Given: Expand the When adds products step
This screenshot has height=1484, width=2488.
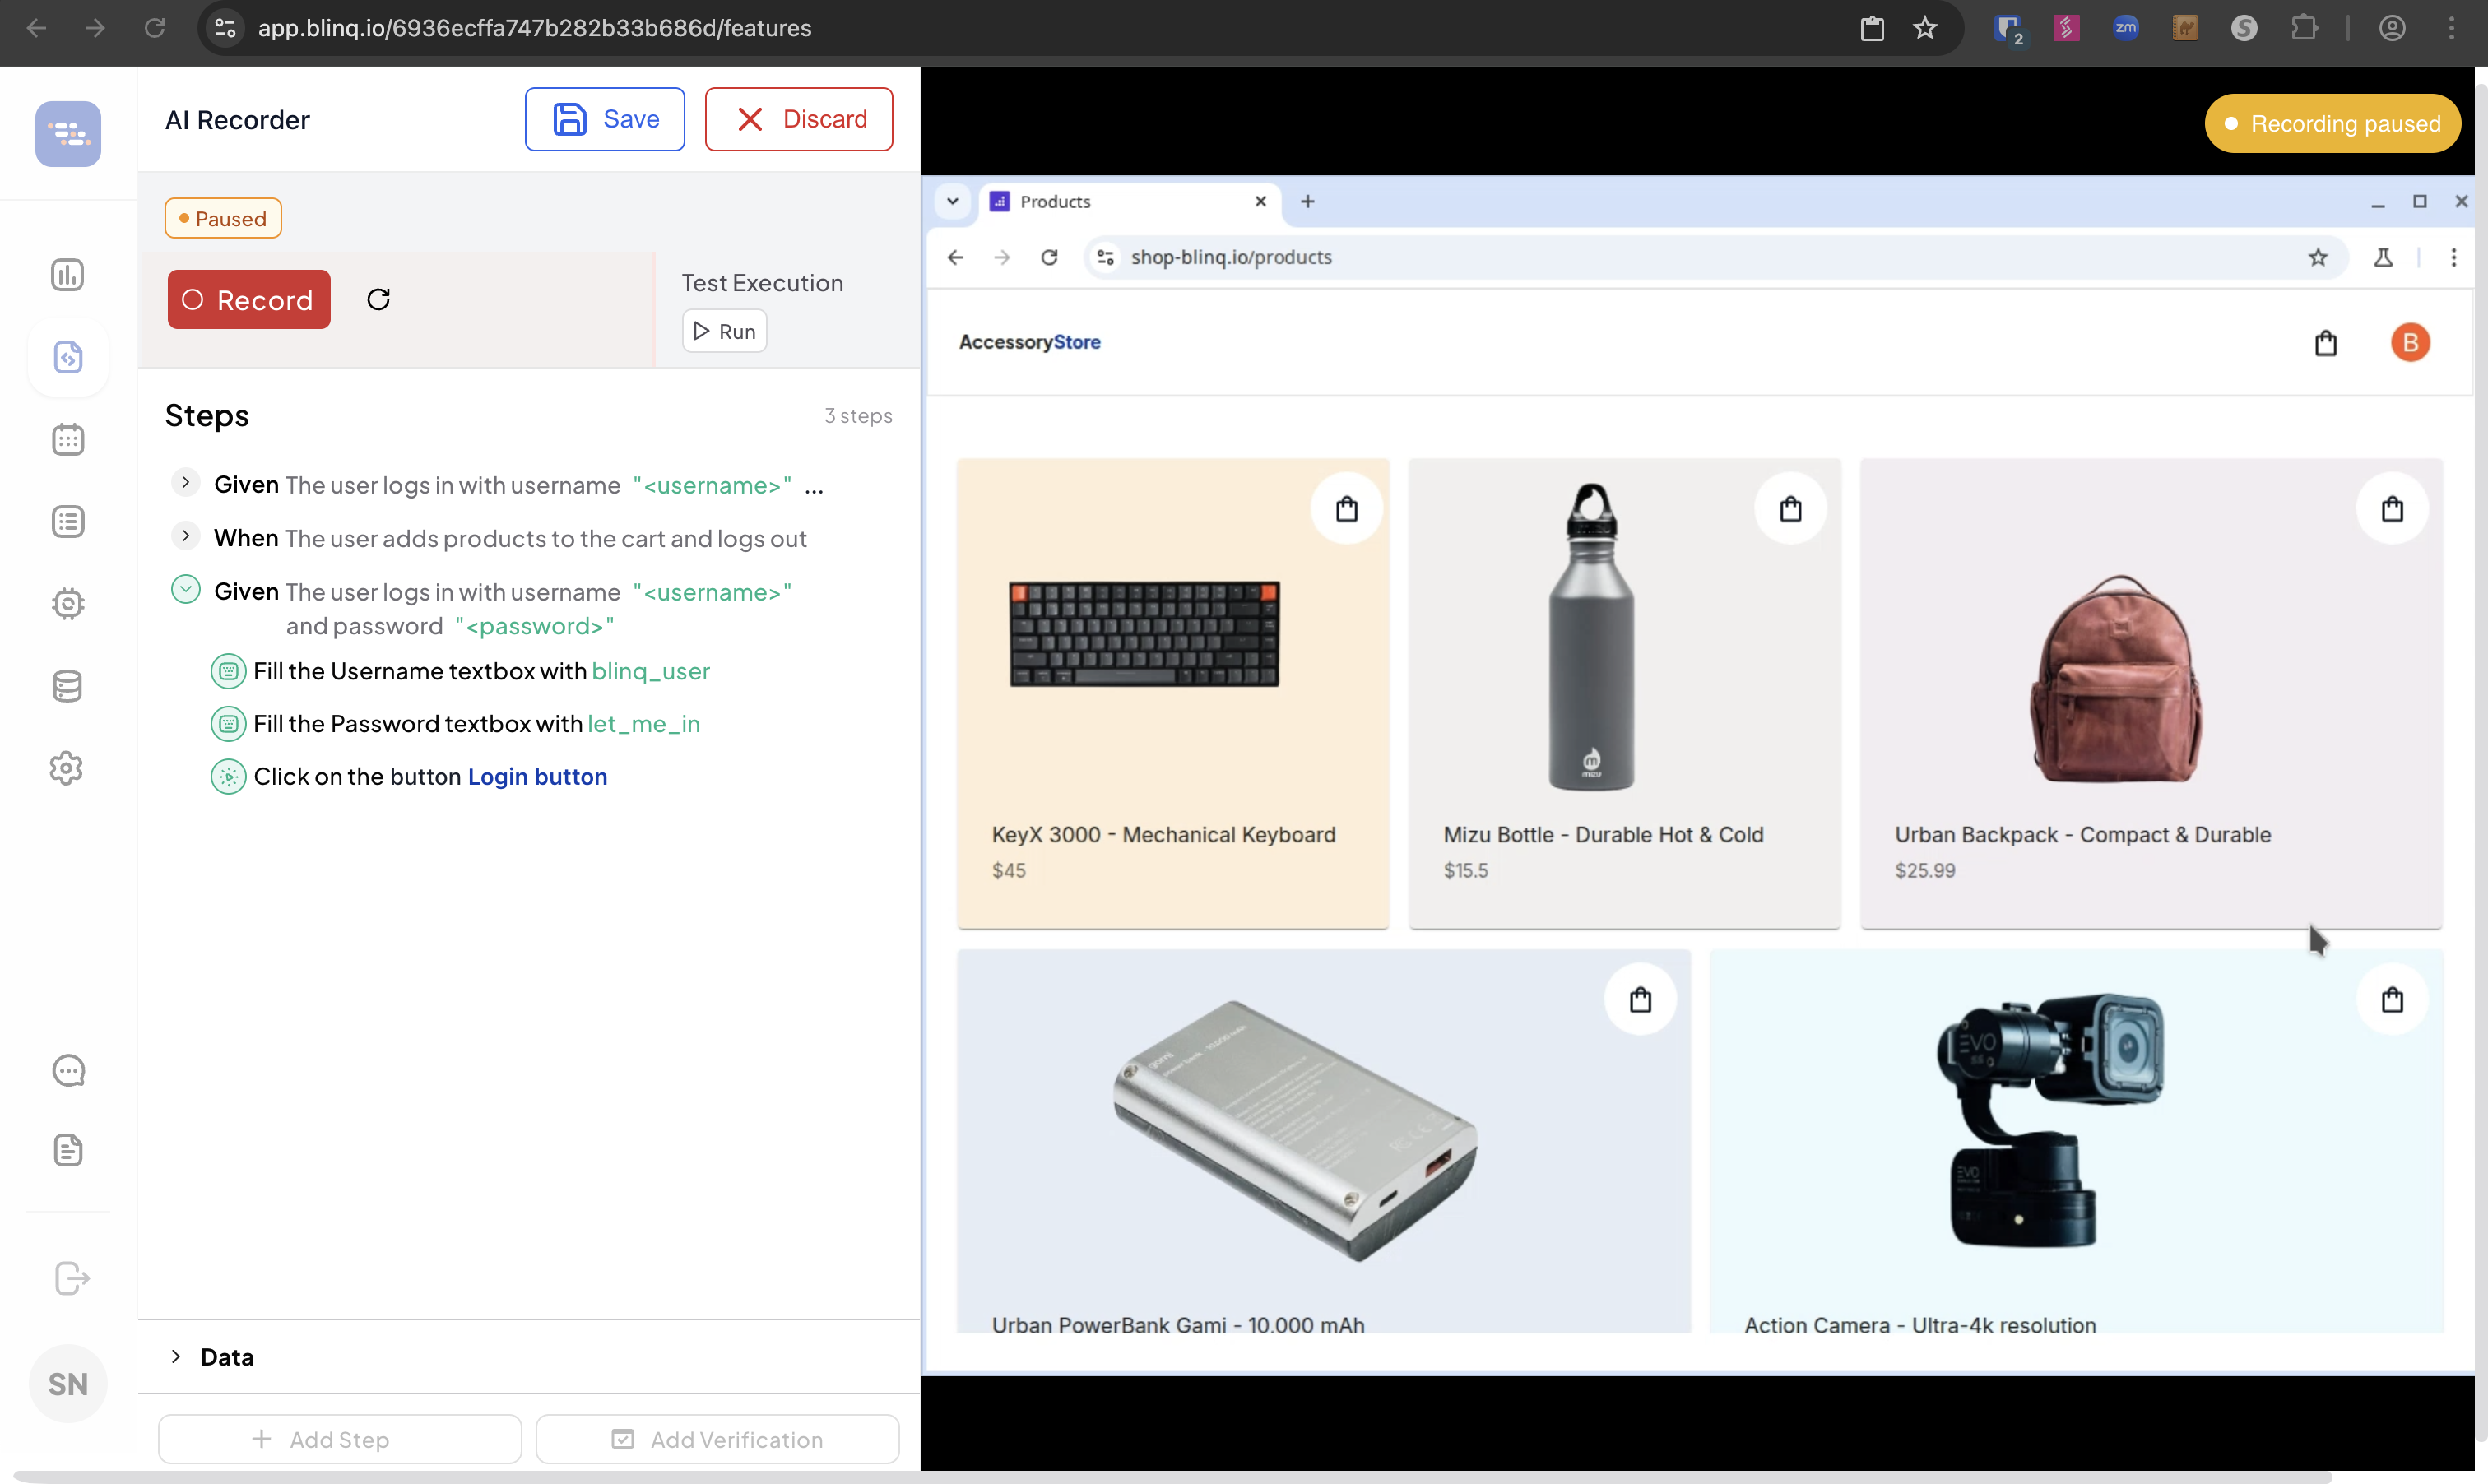Looking at the screenshot, I should [x=185, y=537].
